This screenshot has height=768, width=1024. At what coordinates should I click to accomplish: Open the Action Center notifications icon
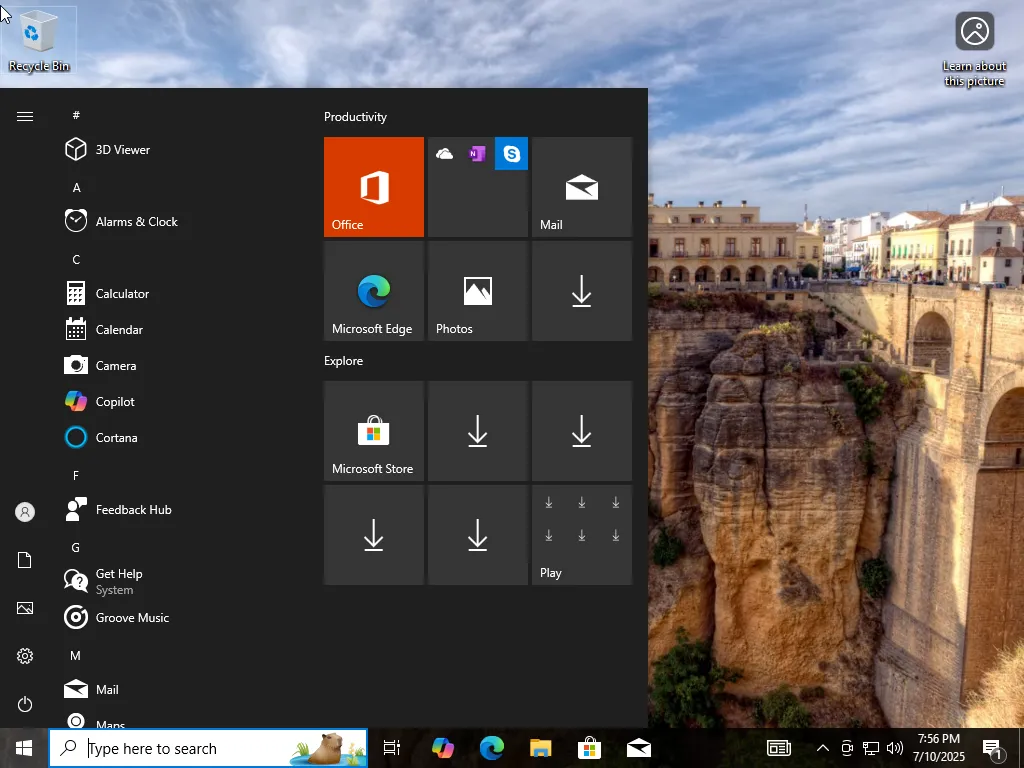coord(992,748)
